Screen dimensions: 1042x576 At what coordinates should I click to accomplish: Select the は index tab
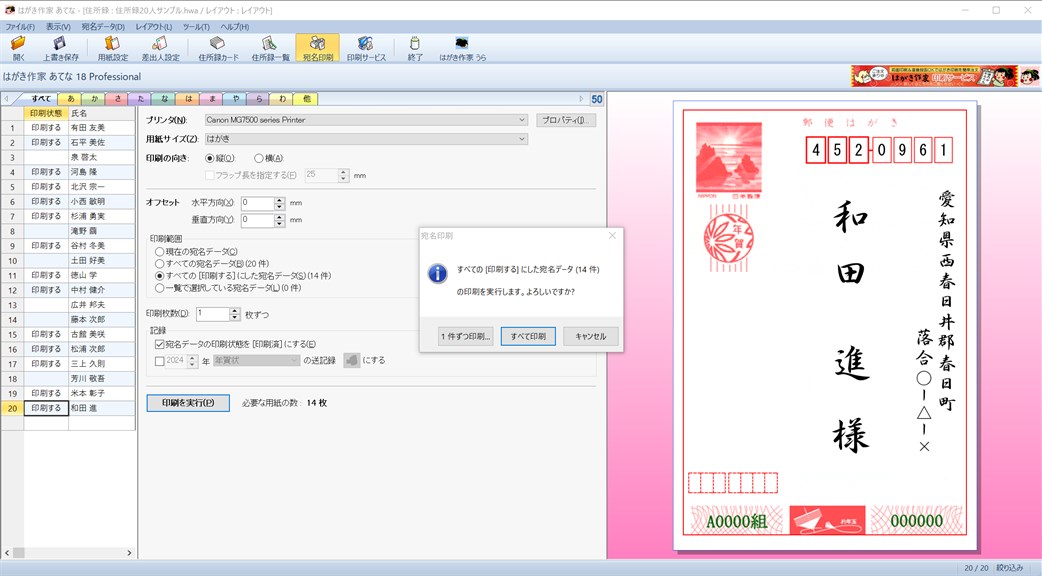(188, 99)
